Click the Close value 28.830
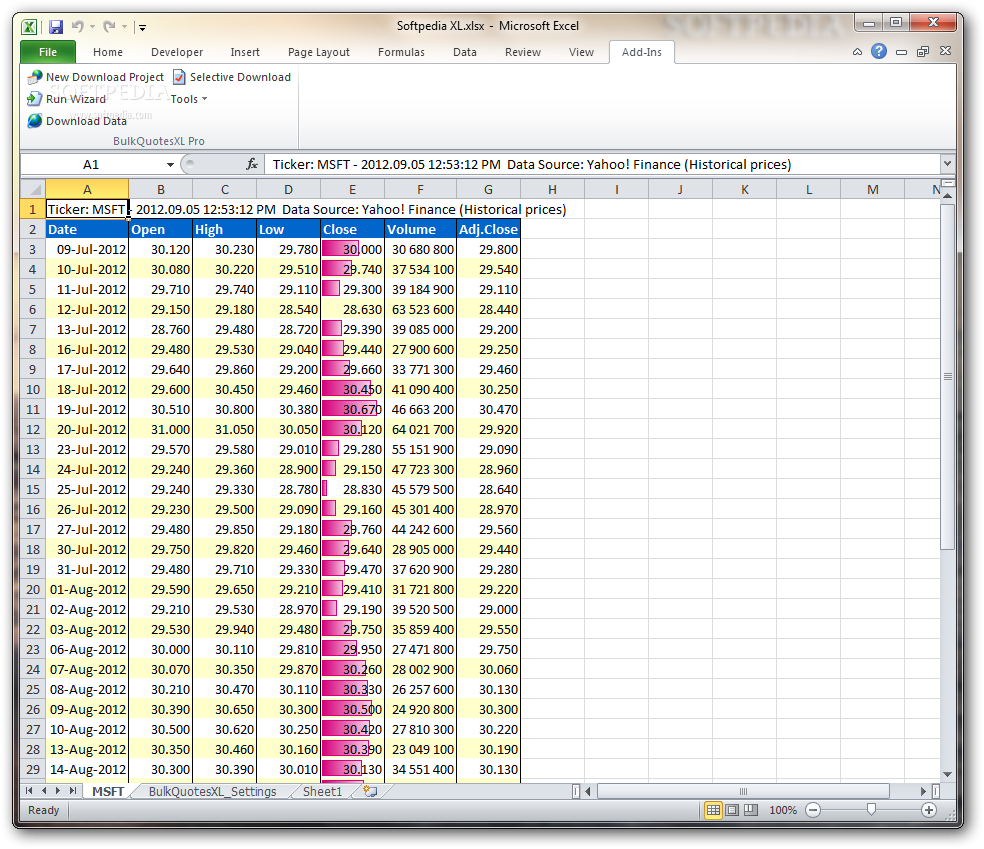 point(352,489)
